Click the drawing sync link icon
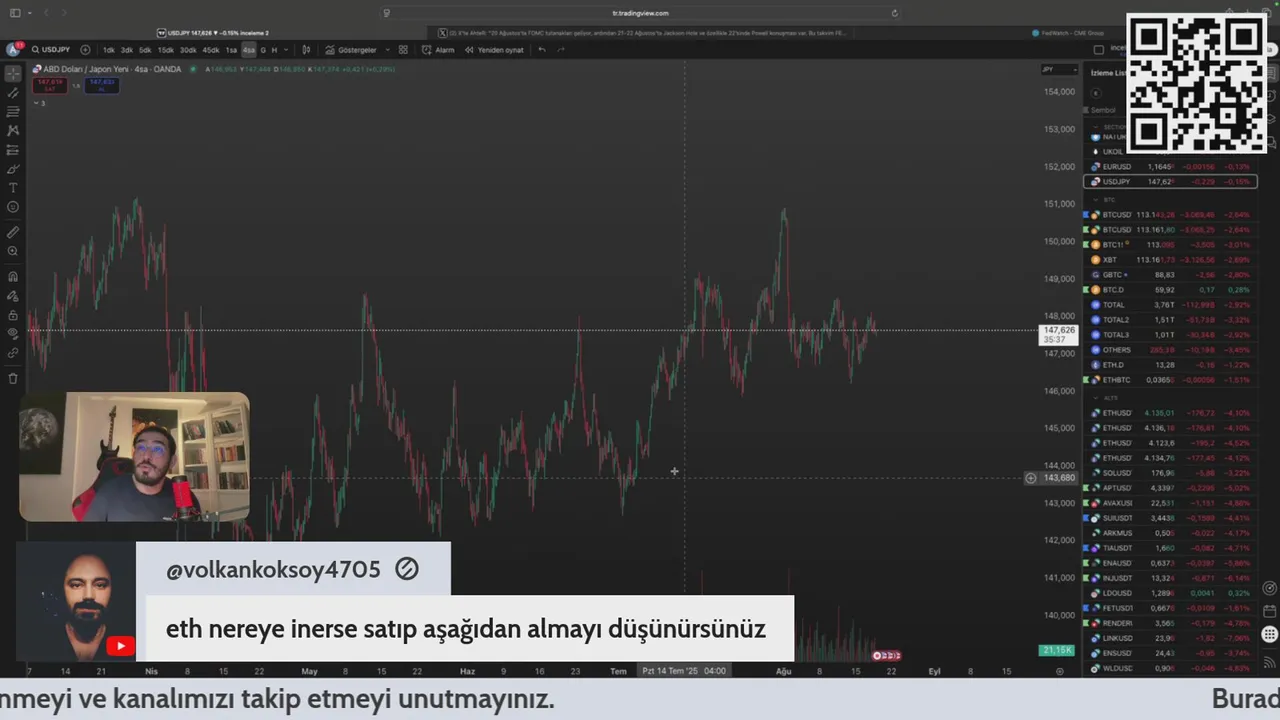 (x=13, y=353)
